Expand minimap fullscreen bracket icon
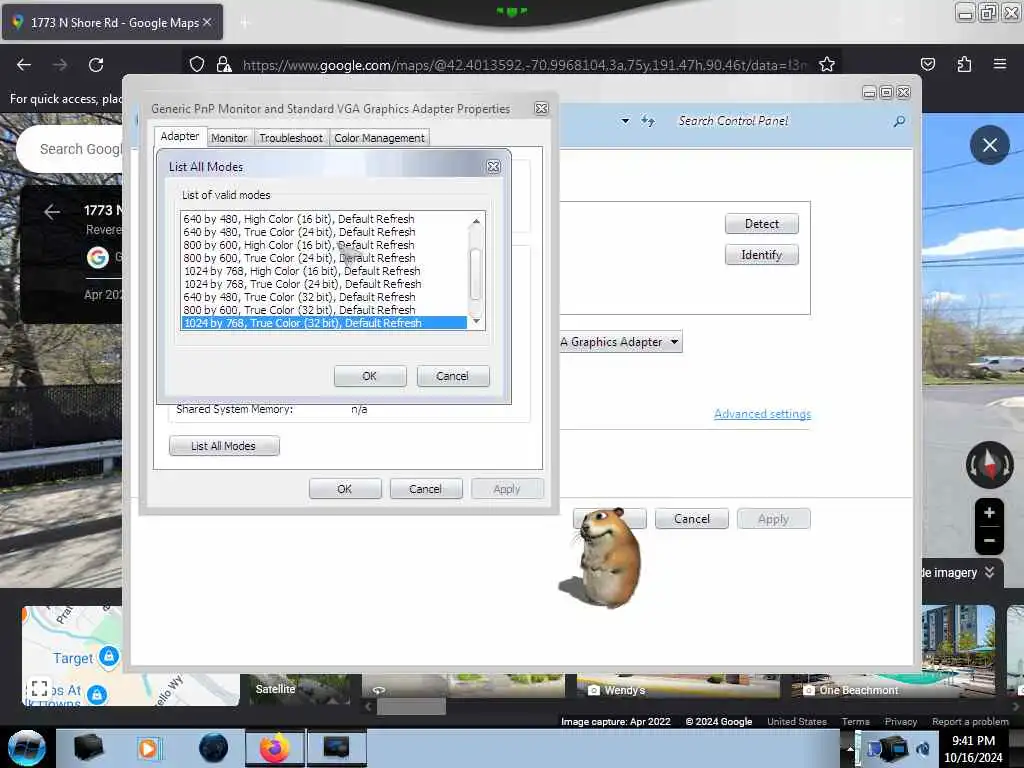The width and height of the screenshot is (1024, 768). coord(39,688)
